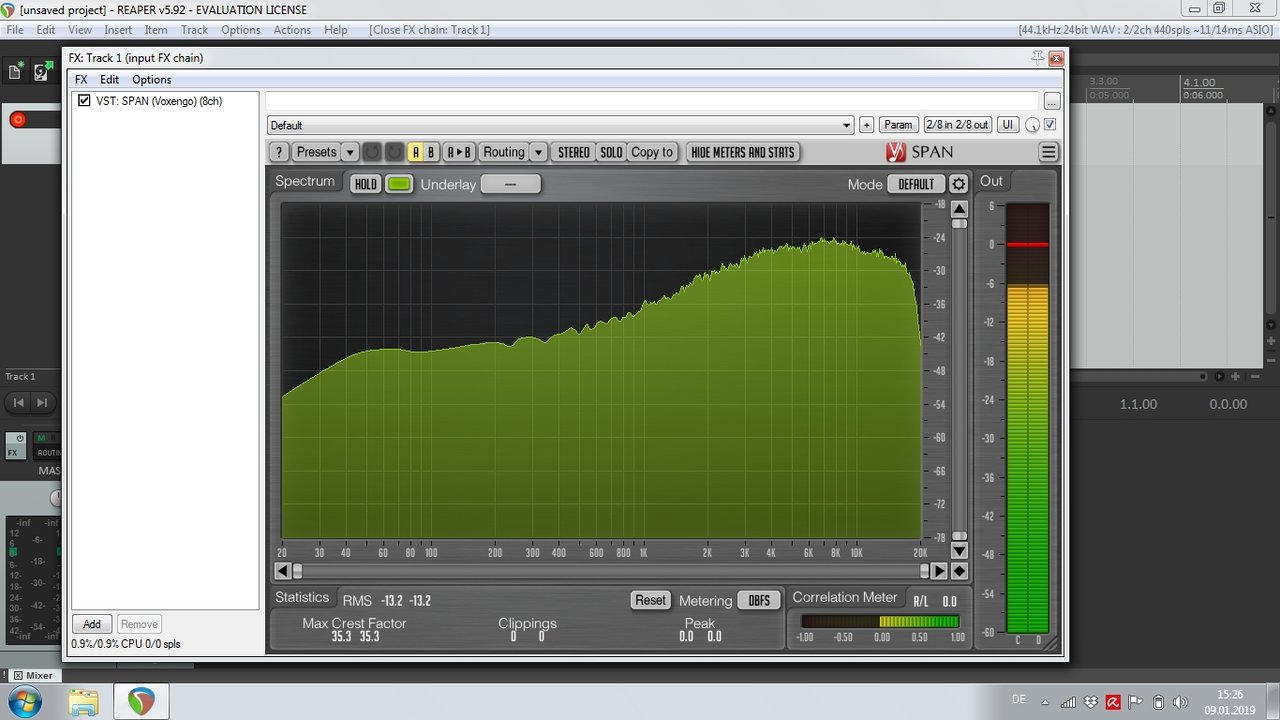Click REAPER icon in taskbar
Image resolution: width=1280 pixels, height=720 pixels.
[141, 701]
